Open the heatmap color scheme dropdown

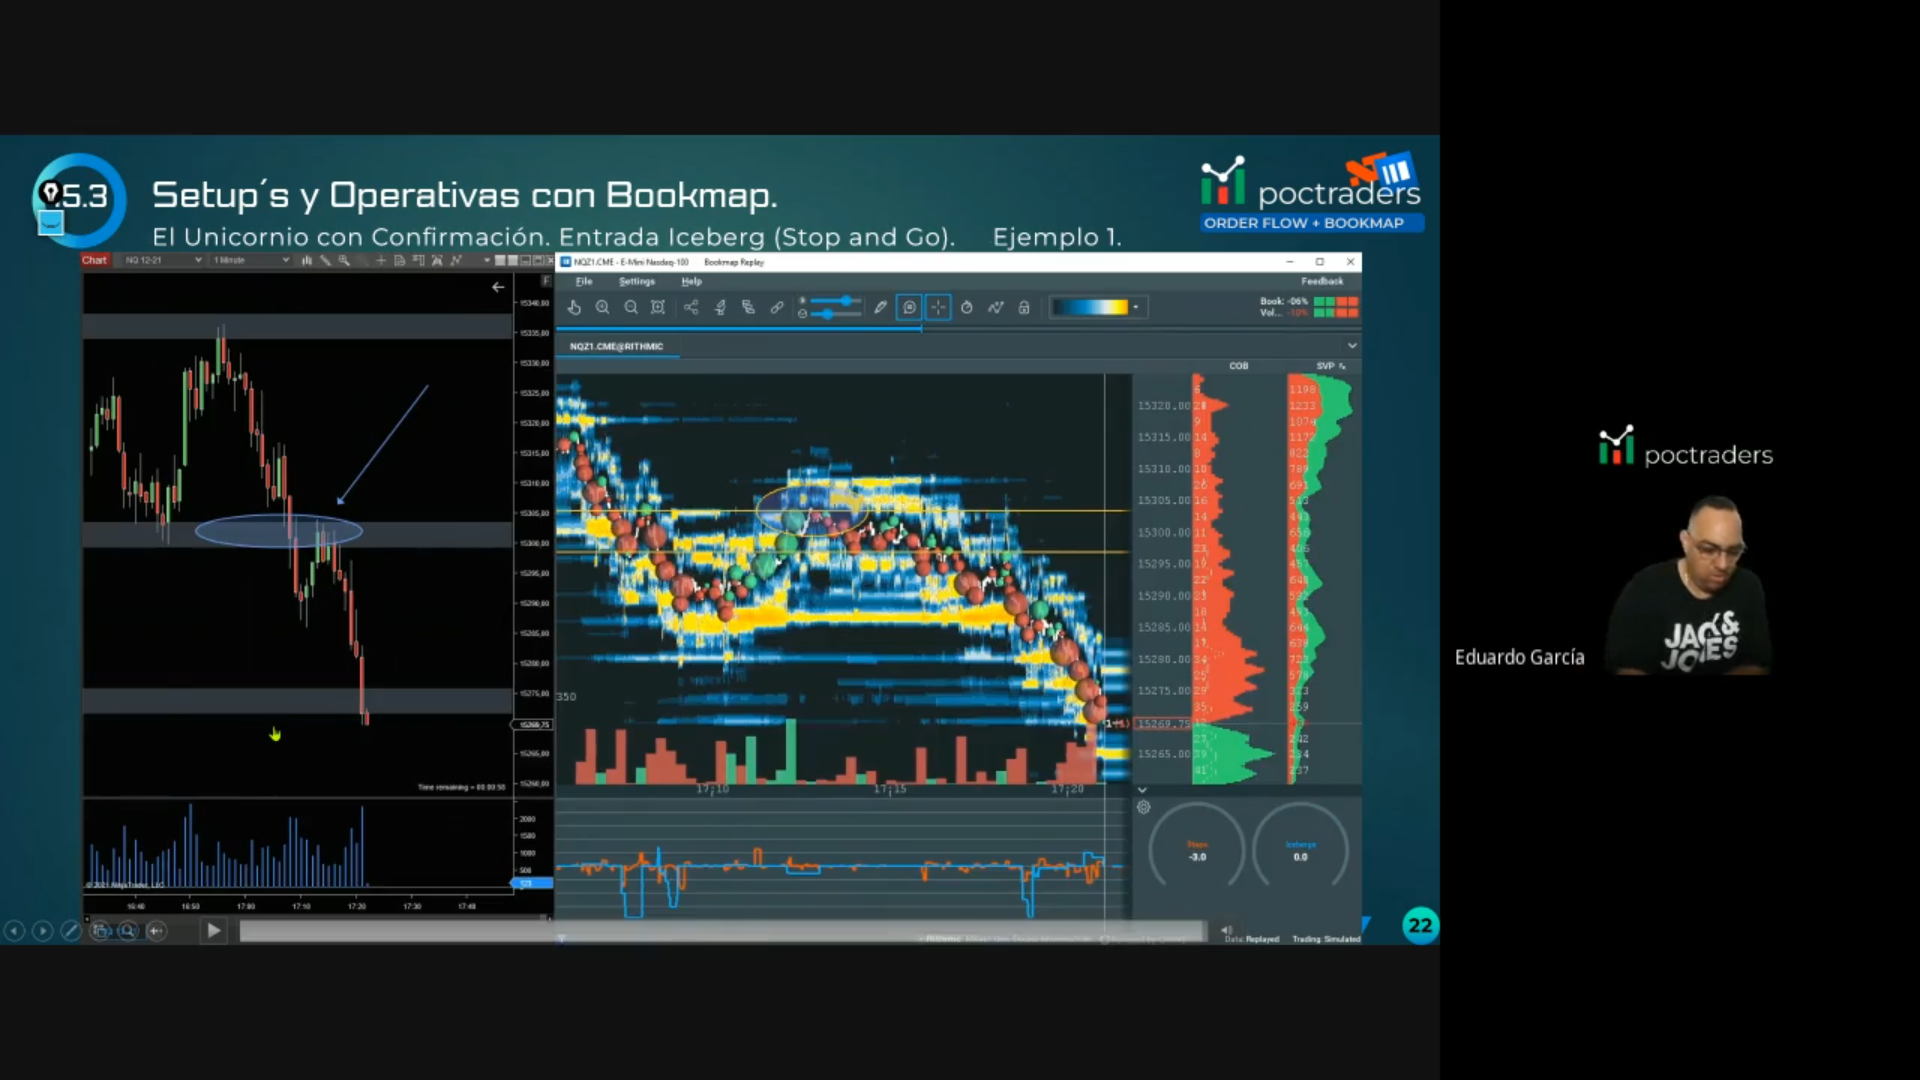point(1136,308)
